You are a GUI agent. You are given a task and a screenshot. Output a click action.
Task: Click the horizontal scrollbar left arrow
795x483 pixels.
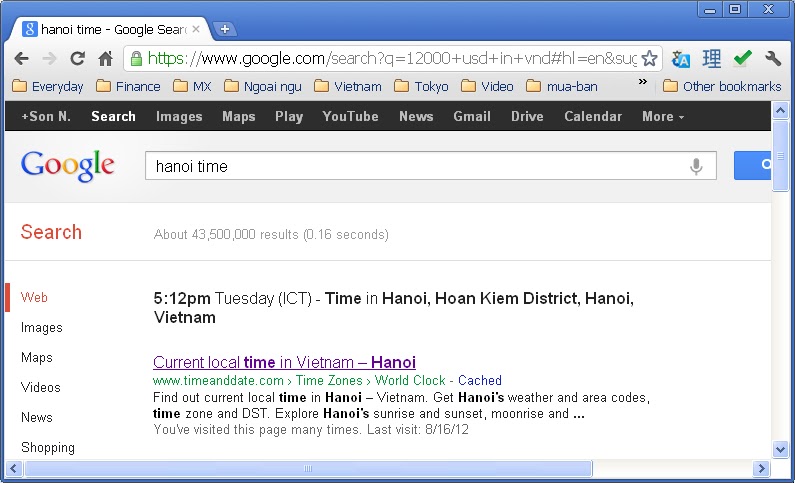coord(13,468)
